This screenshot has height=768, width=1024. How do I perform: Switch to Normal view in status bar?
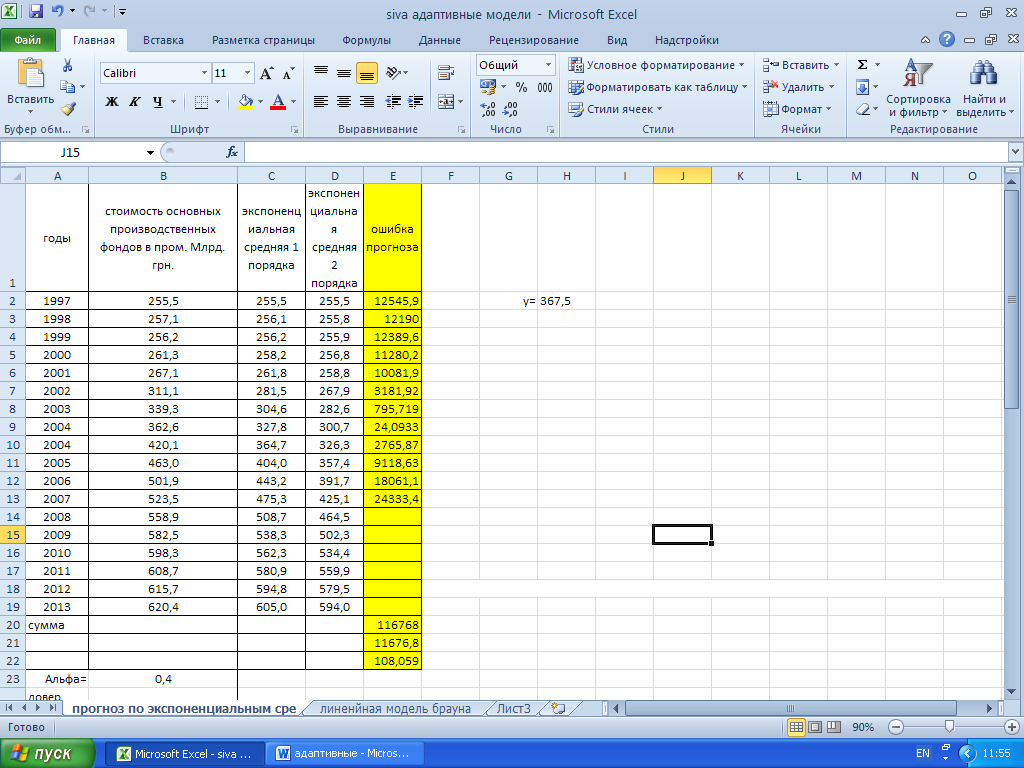tap(796, 727)
